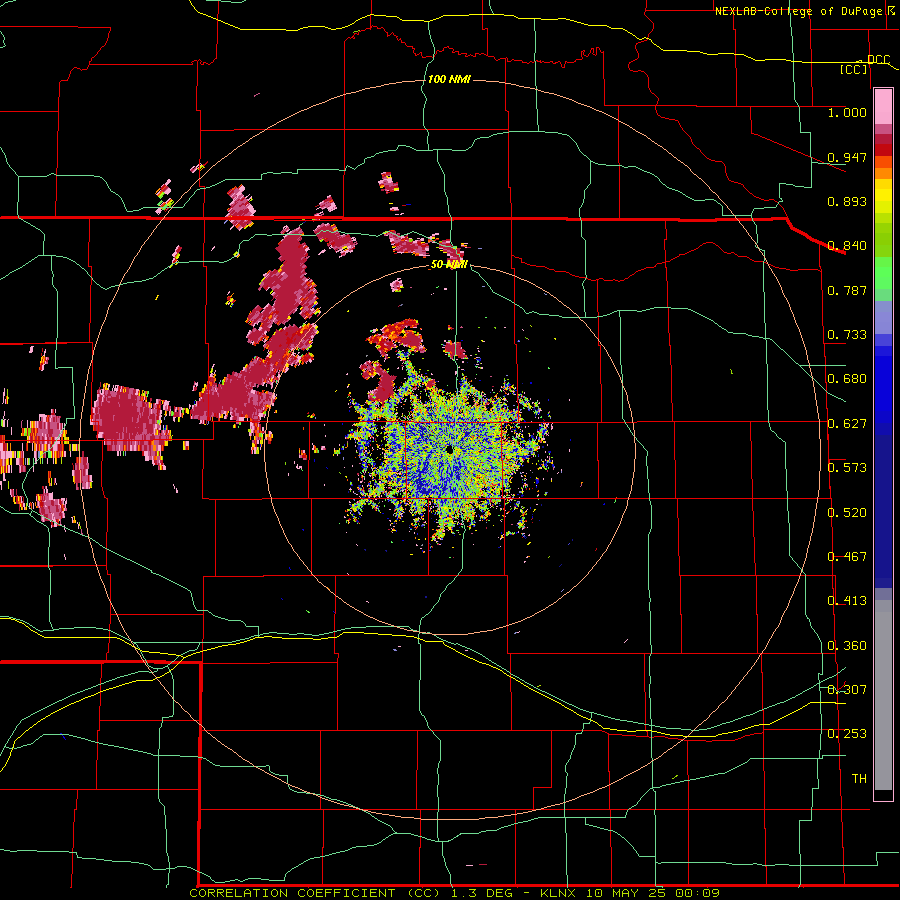
Task: Click the 1.000 value on color scale
Action: point(847,112)
